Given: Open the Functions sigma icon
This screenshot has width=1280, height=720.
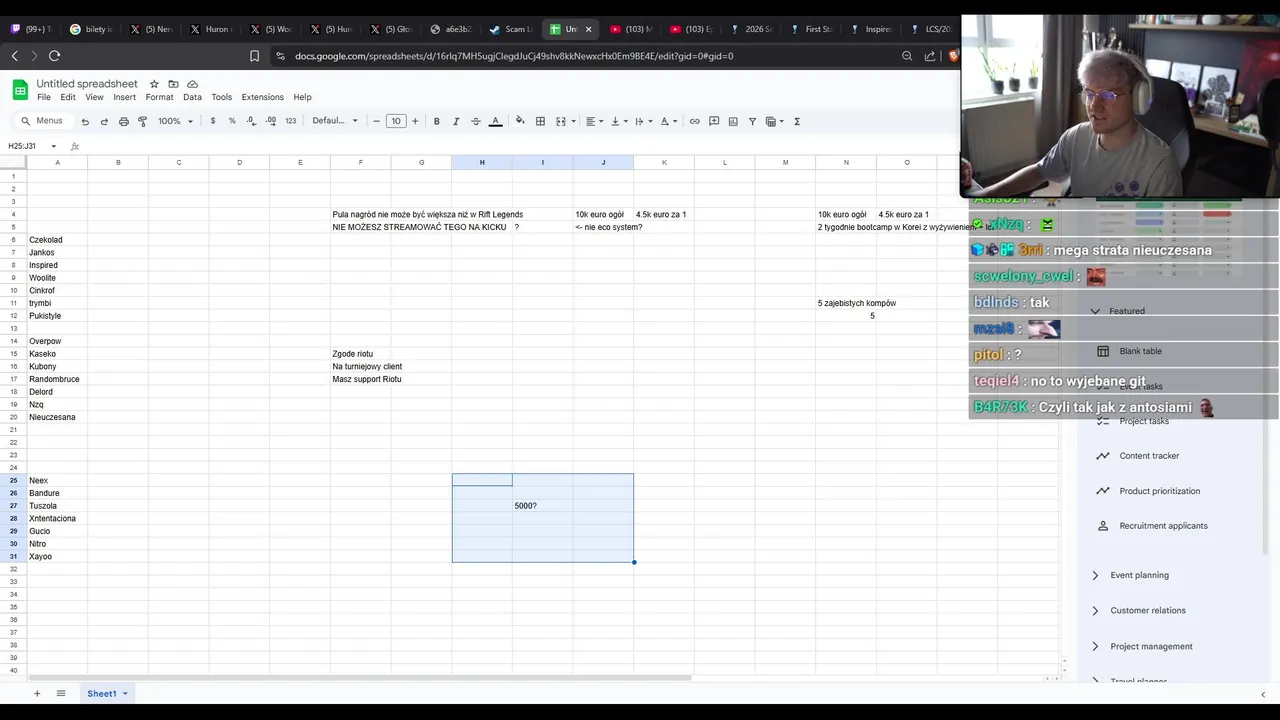Looking at the screenshot, I should coord(797,121).
